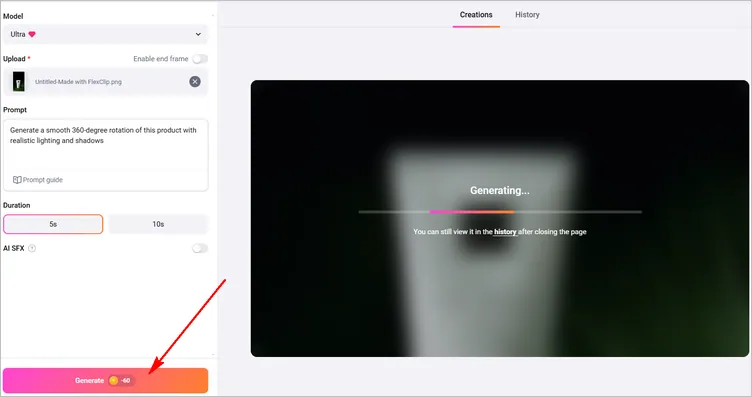The image size is (752, 397).
Task: Click the generating progress bar
Action: click(500, 211)
